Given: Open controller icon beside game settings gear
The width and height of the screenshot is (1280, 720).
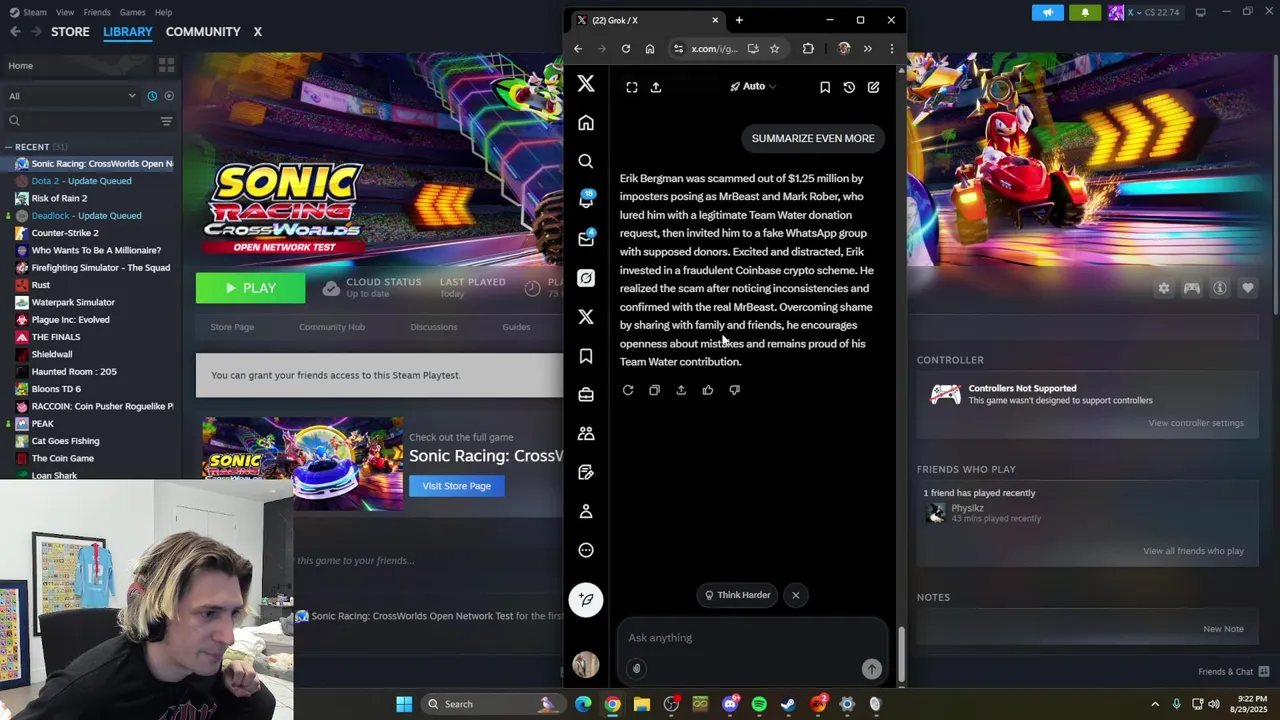Looking at the screenshot, I should (x=1192, y=288).
